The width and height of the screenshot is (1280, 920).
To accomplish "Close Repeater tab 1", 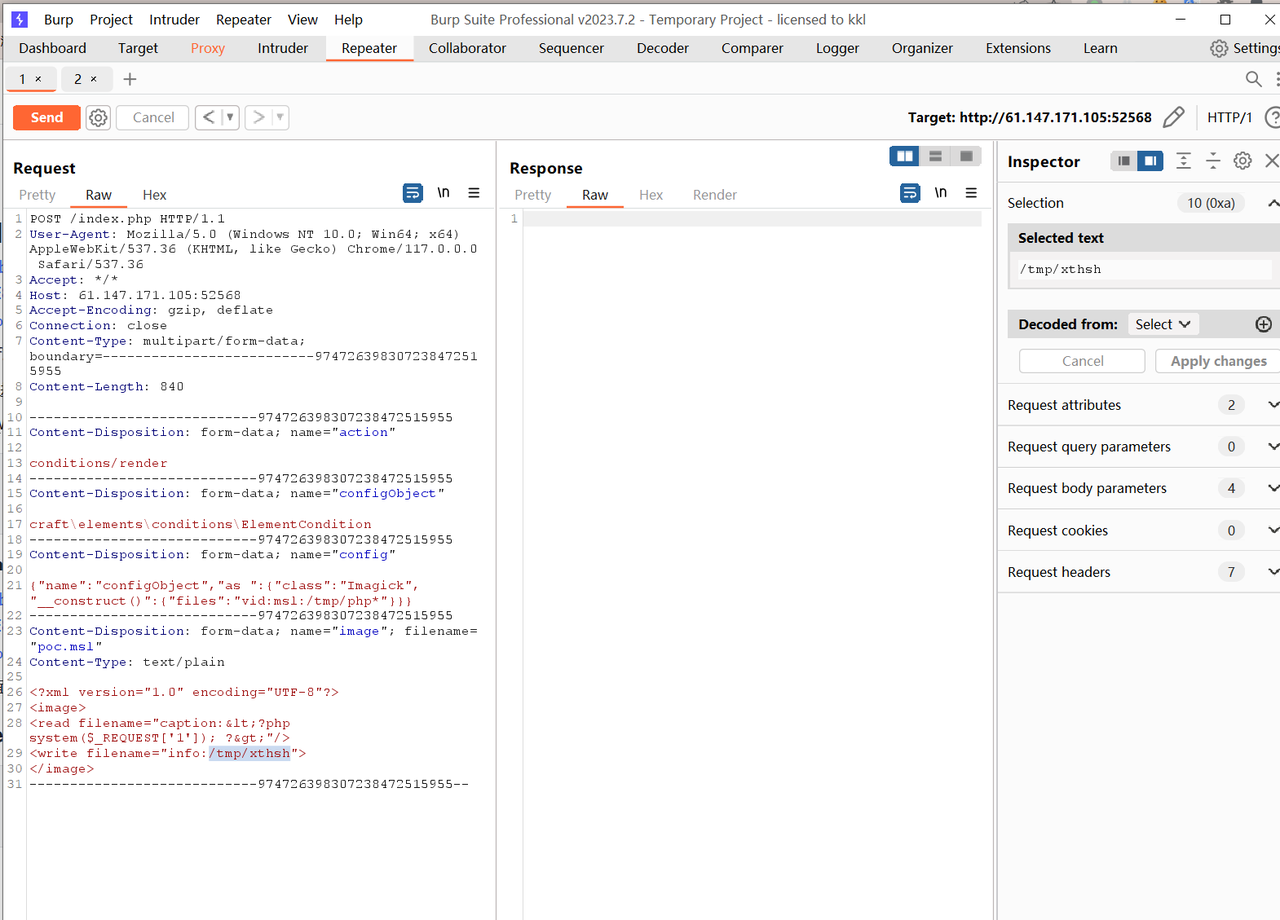I will tap(38, 79).
